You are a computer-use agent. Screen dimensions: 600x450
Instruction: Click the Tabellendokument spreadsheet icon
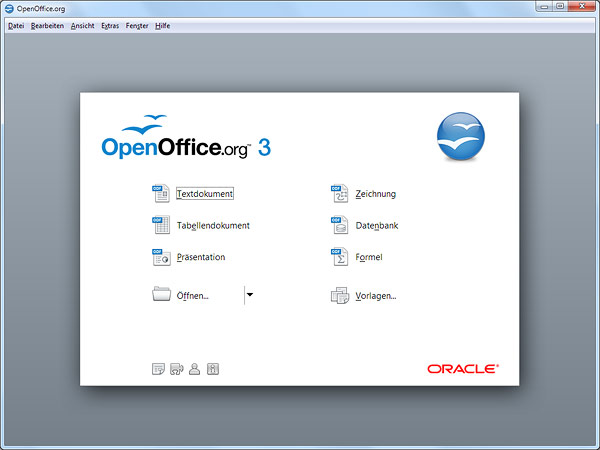(161, 225)
